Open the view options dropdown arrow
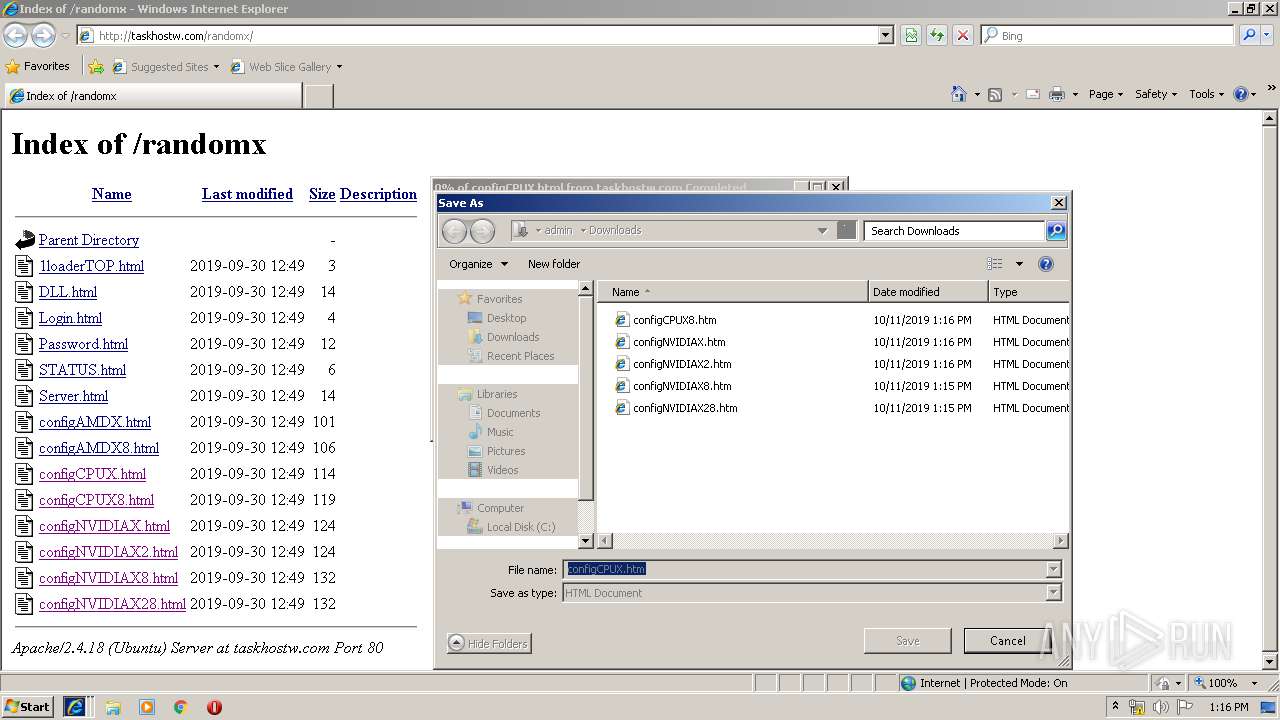Viewport: 1280px width, 720px height. [1019, 264]
